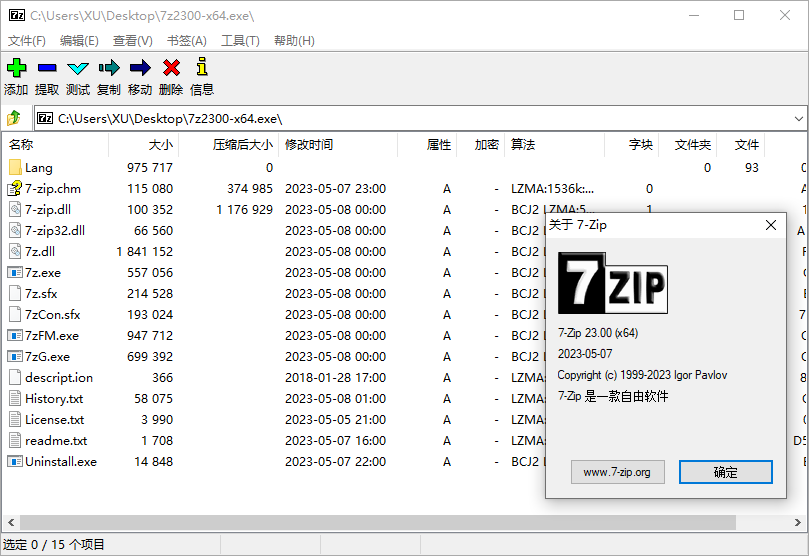Viewport: 809px width, 556px height.
Task: Expand the address path dropdown arrow
Action: (x=798, y=118)
